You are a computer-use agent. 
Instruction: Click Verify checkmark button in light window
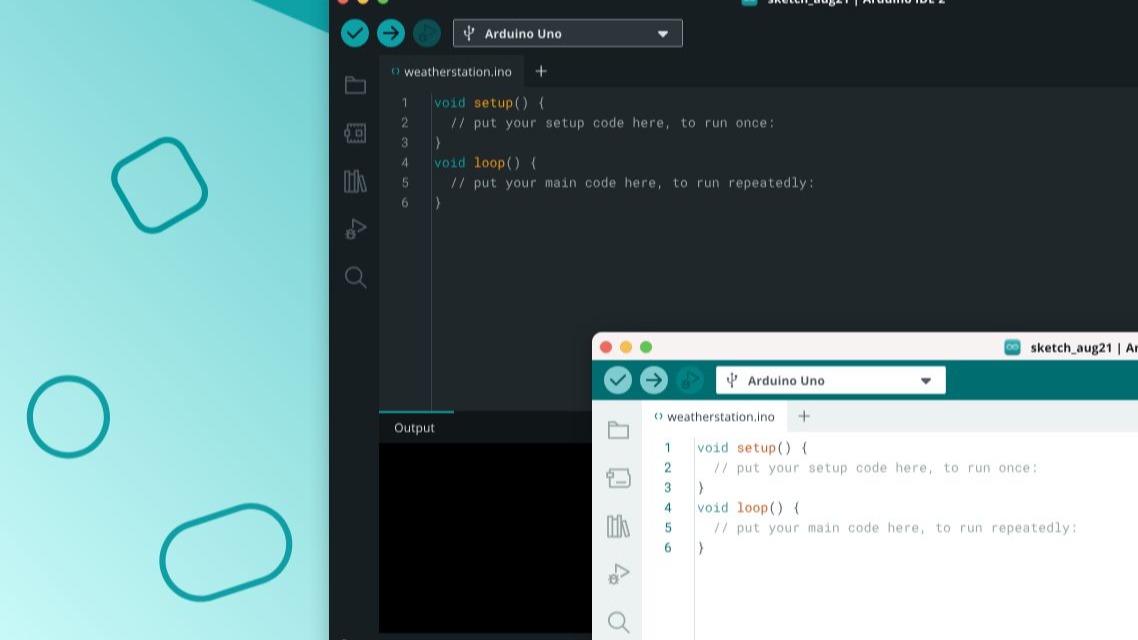coord(618,380)
